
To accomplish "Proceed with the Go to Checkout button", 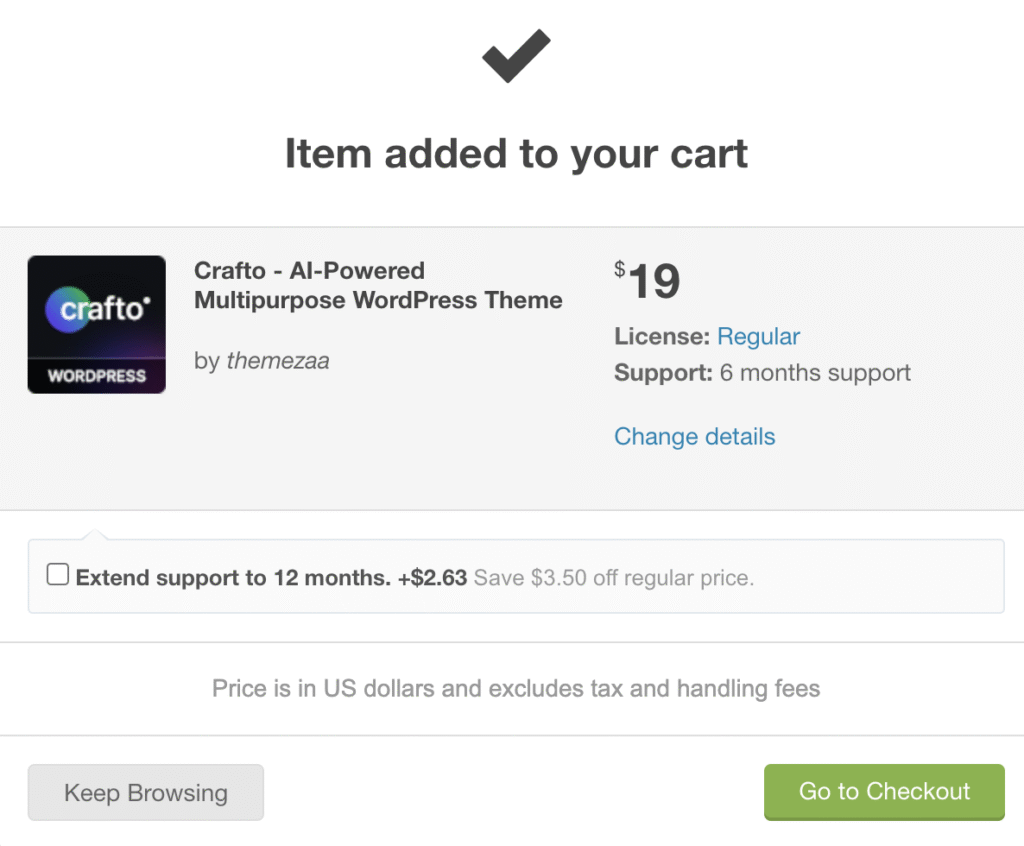I will (x=884, y=791).
